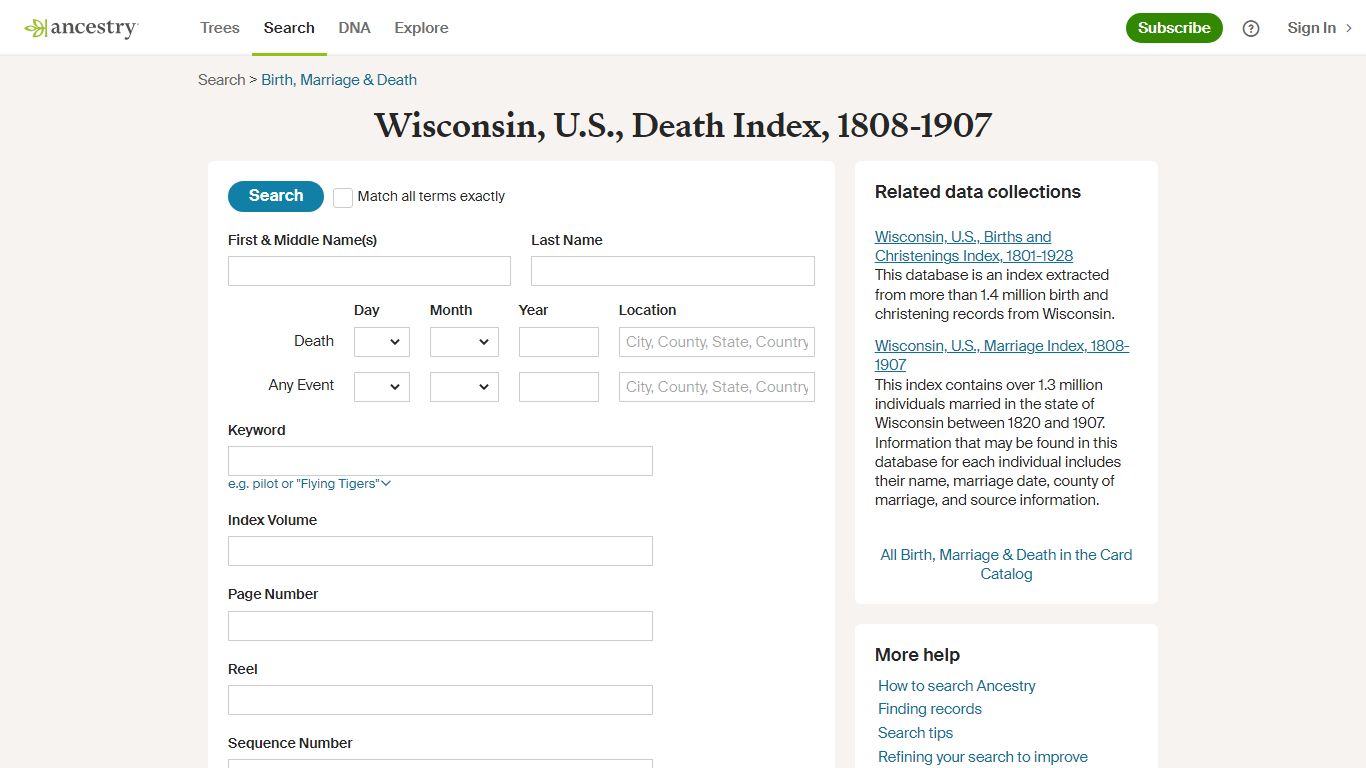Open Wisconsin Births and Christenings Index link
The height and width of the screenshot is (768, 1366).
974,246
